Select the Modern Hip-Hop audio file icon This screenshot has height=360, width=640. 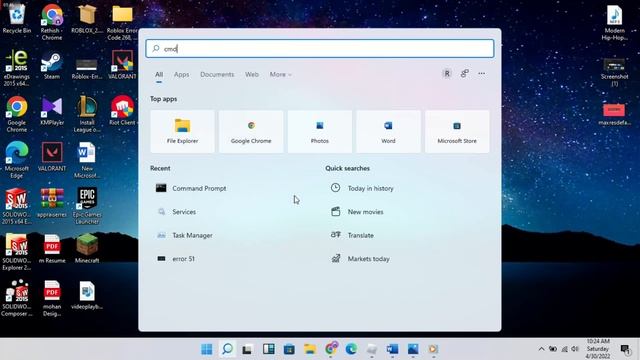click(614, 22)
